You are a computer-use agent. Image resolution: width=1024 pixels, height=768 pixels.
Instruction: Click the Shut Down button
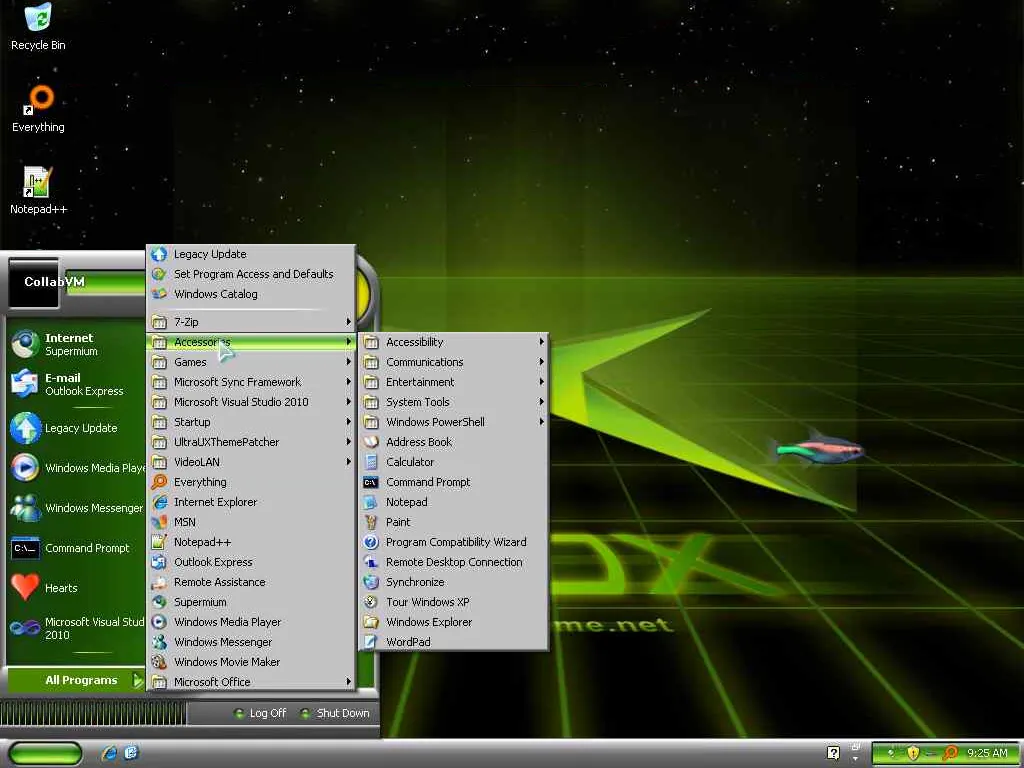click(335, 713)
